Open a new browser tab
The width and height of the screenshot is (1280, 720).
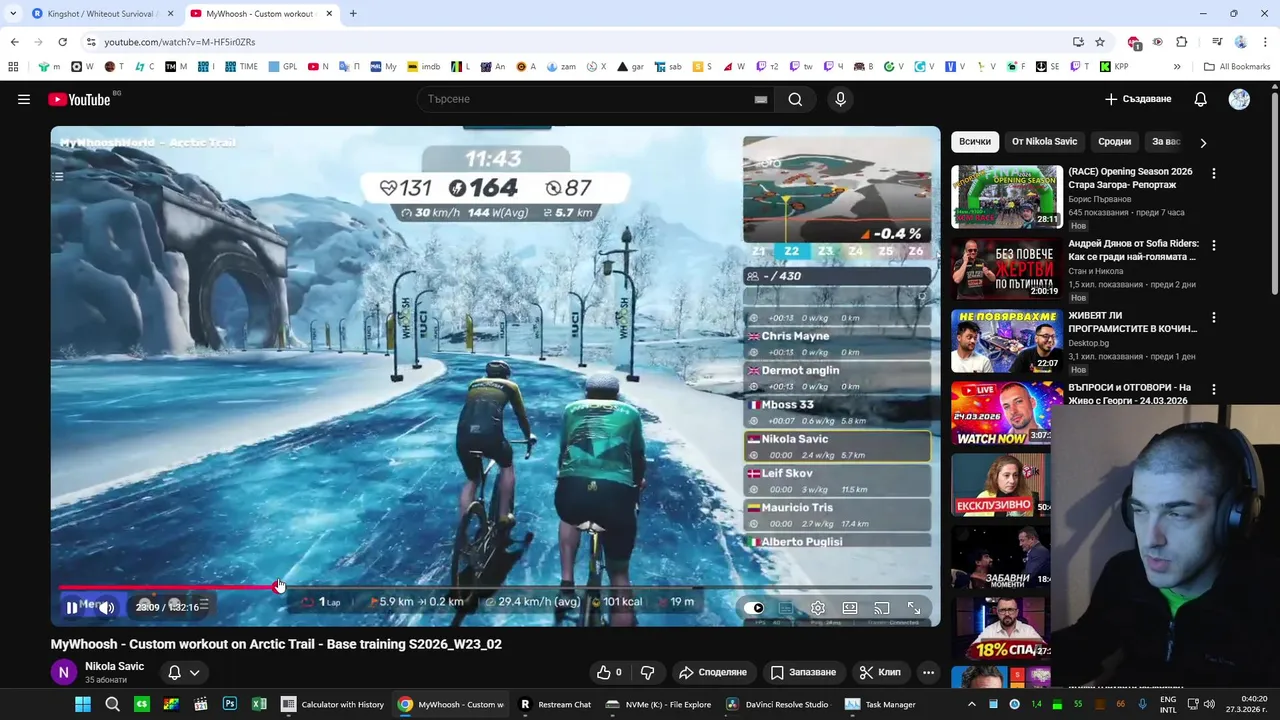click(353, 14)
